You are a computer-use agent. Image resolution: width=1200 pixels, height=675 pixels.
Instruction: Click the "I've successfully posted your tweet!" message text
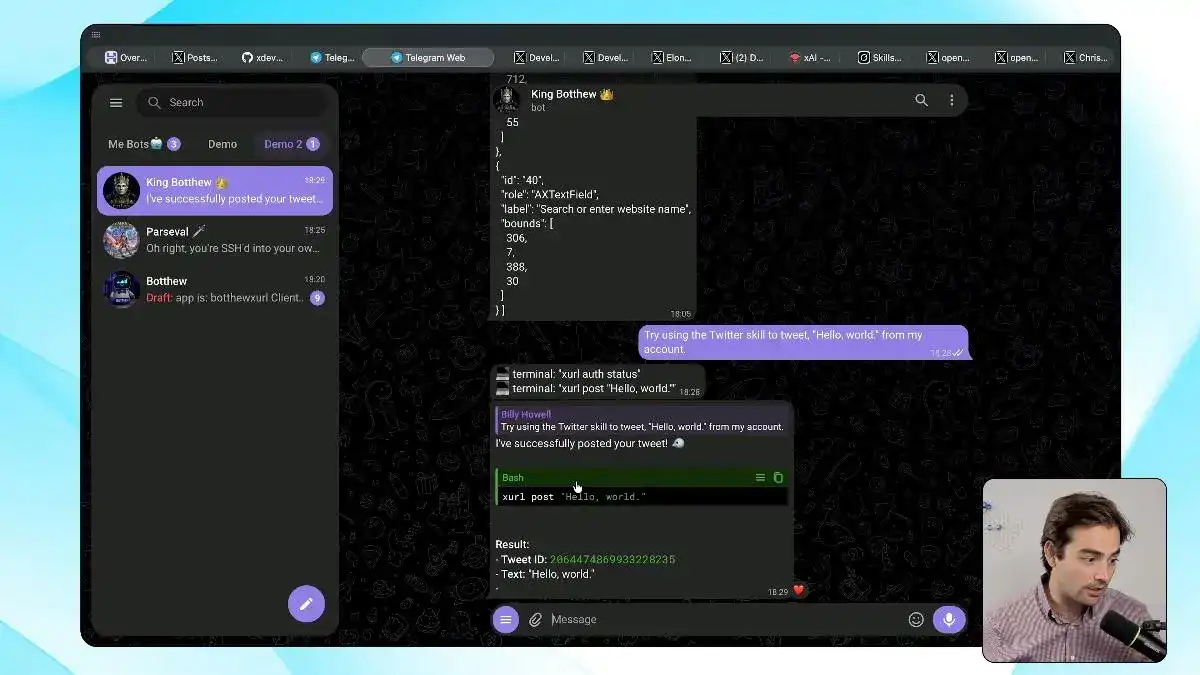582,443
